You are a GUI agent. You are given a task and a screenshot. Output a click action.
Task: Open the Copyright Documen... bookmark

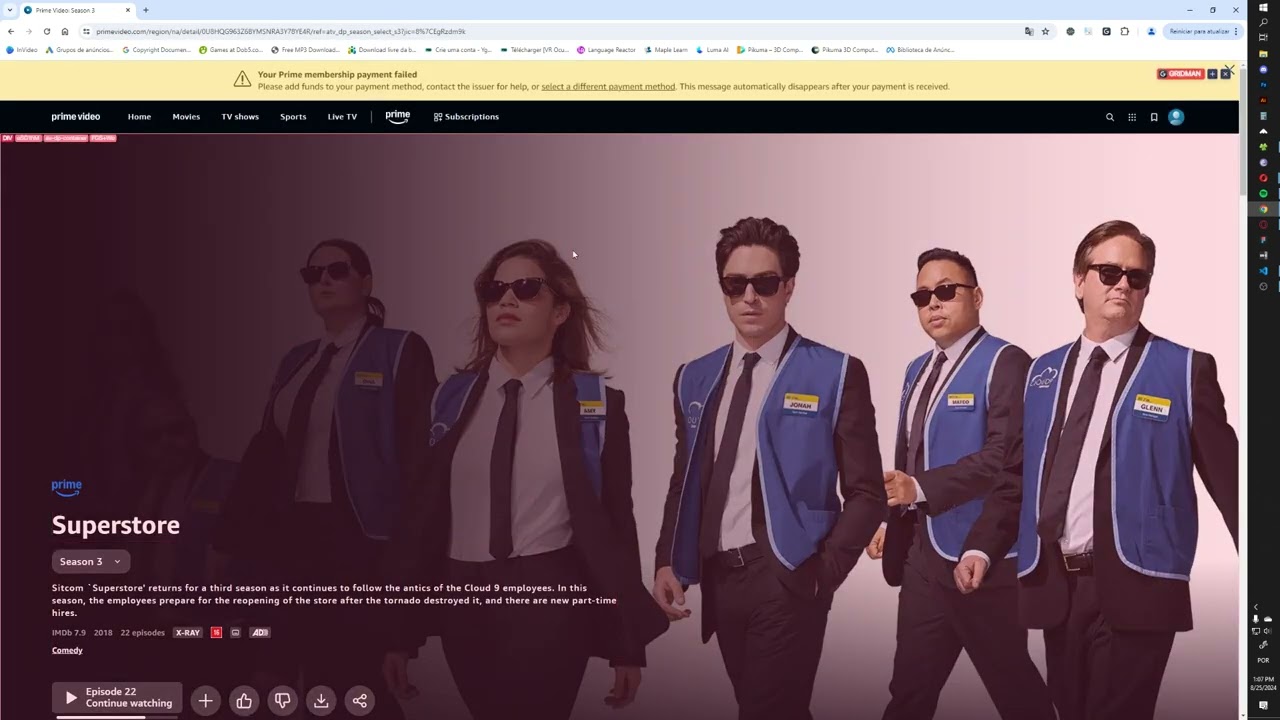[156, 49]
